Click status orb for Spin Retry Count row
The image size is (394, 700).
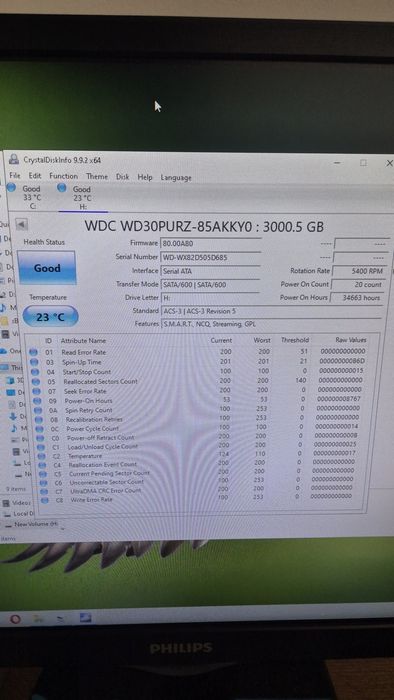click(x=38, y=410)
